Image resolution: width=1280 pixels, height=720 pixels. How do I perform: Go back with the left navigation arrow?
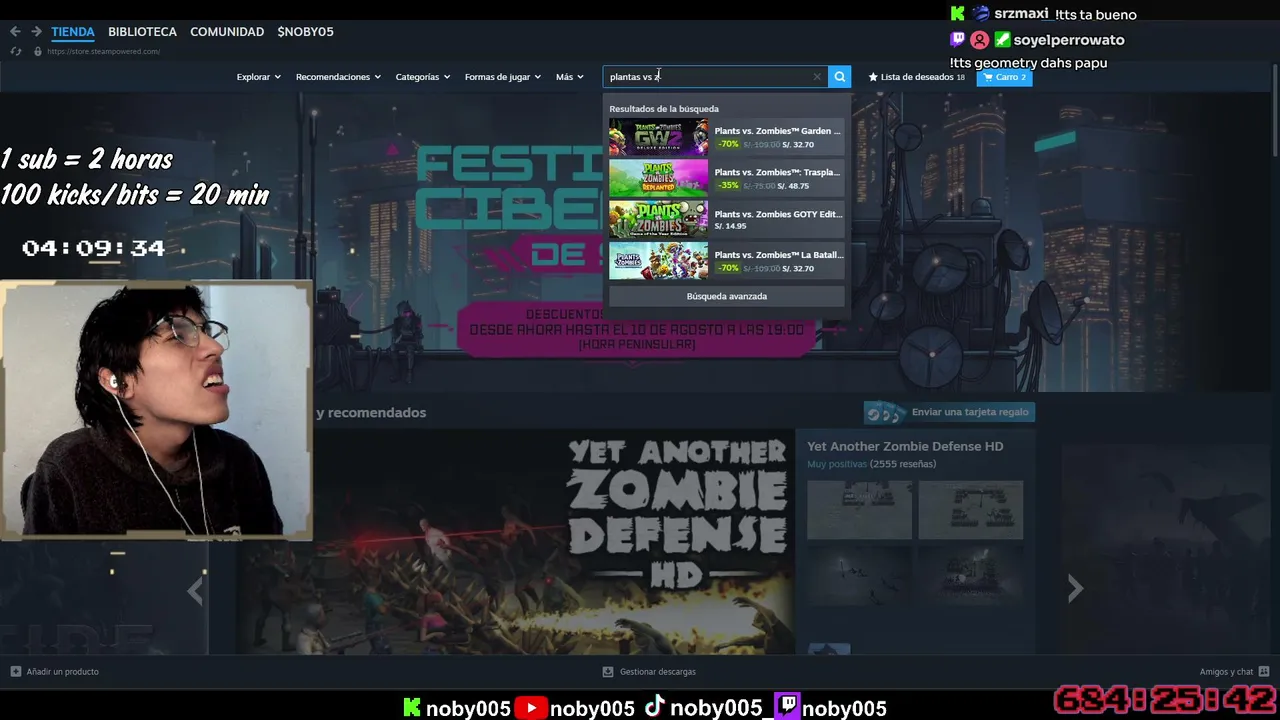pyautogui.click(x=15, y=32)
